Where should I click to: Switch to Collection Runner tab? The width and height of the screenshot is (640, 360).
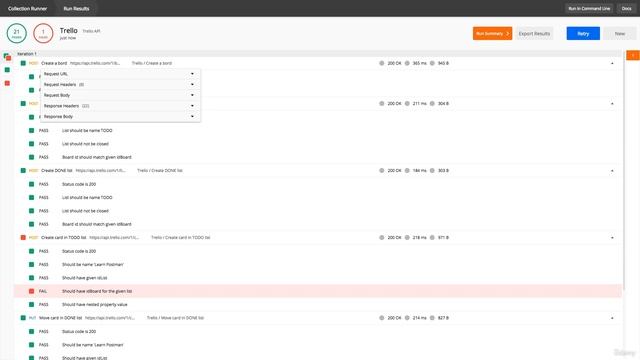click(27, 9)
